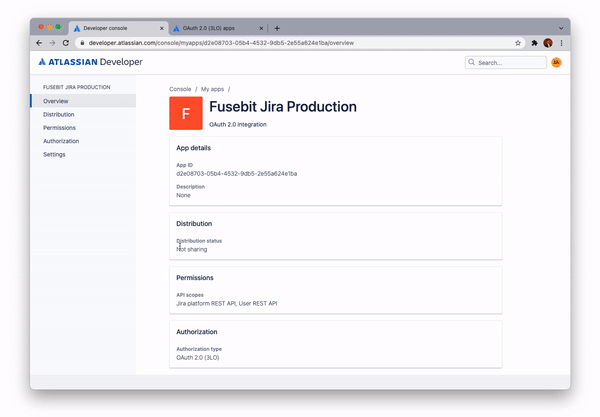The height and width of the screenshot is (417, 600).
Task: Click the address bar URL
Action: coord(221,43)
